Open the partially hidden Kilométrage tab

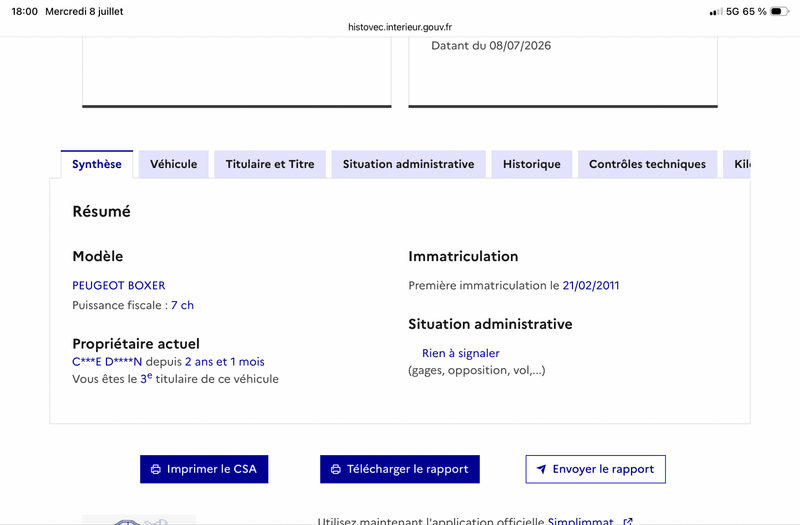pos(737,164)
